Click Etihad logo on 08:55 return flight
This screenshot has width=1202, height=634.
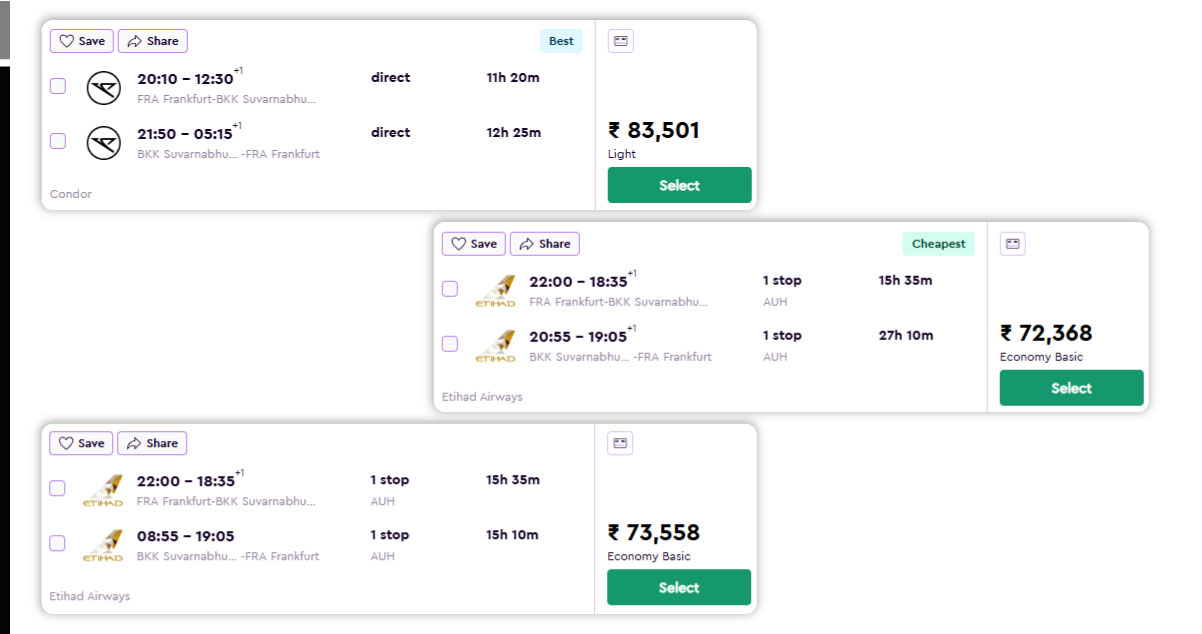click(103, 545)
